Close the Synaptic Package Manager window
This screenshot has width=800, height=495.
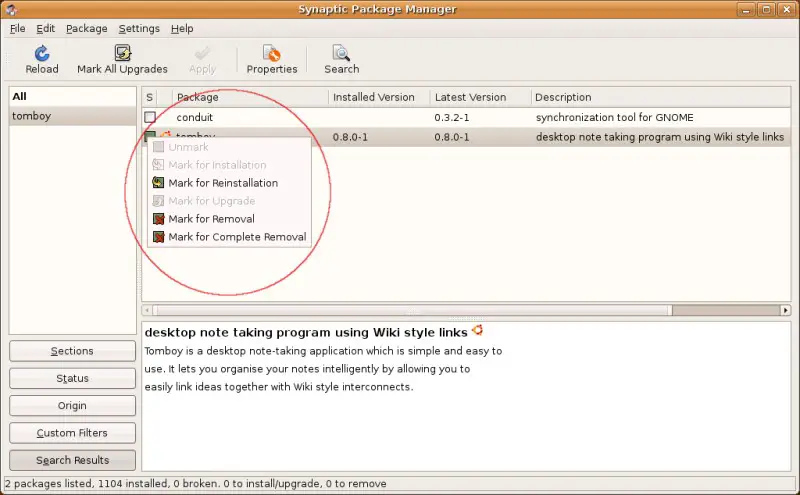coord(787,9)
